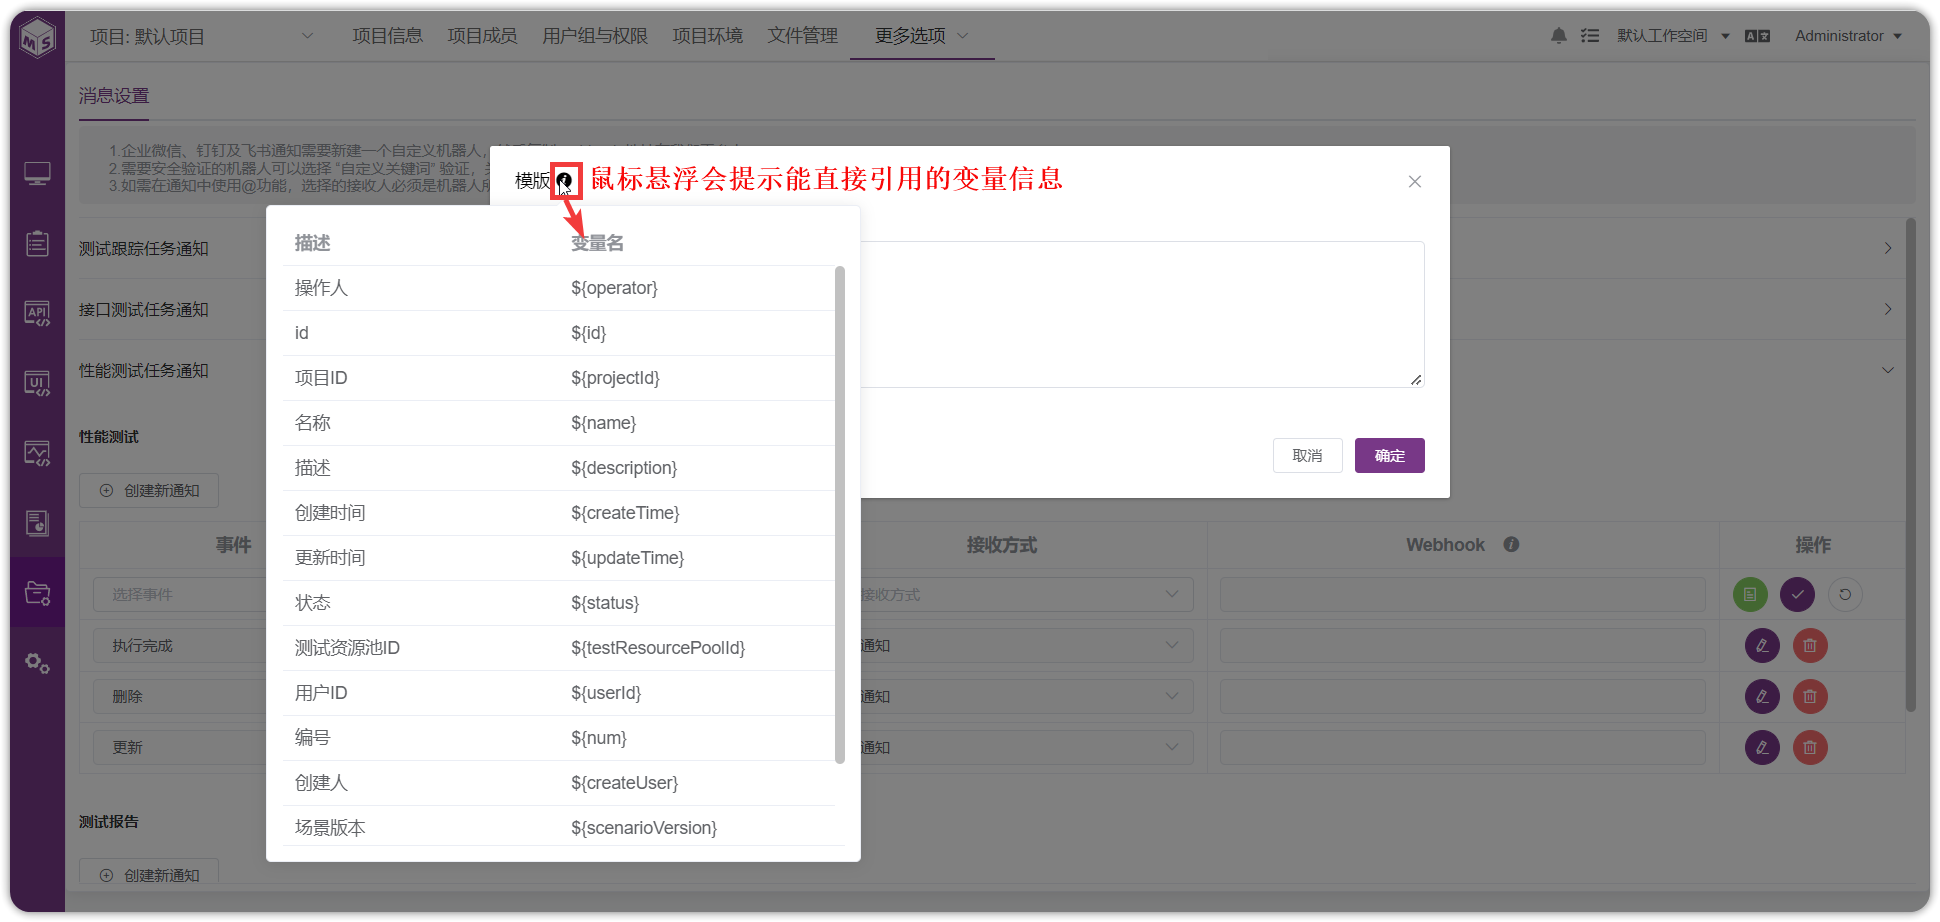
Task: Open the 默认工作空间 workspace dropdown
Action: (1673, 36)
